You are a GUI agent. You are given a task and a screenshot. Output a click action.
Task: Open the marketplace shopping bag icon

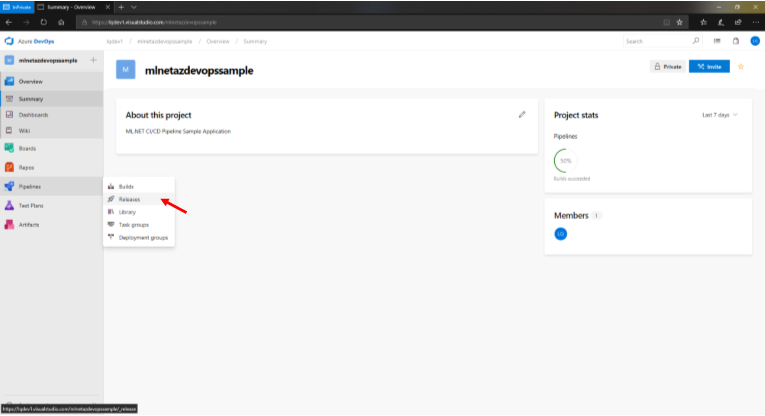(x=736, y=41)
